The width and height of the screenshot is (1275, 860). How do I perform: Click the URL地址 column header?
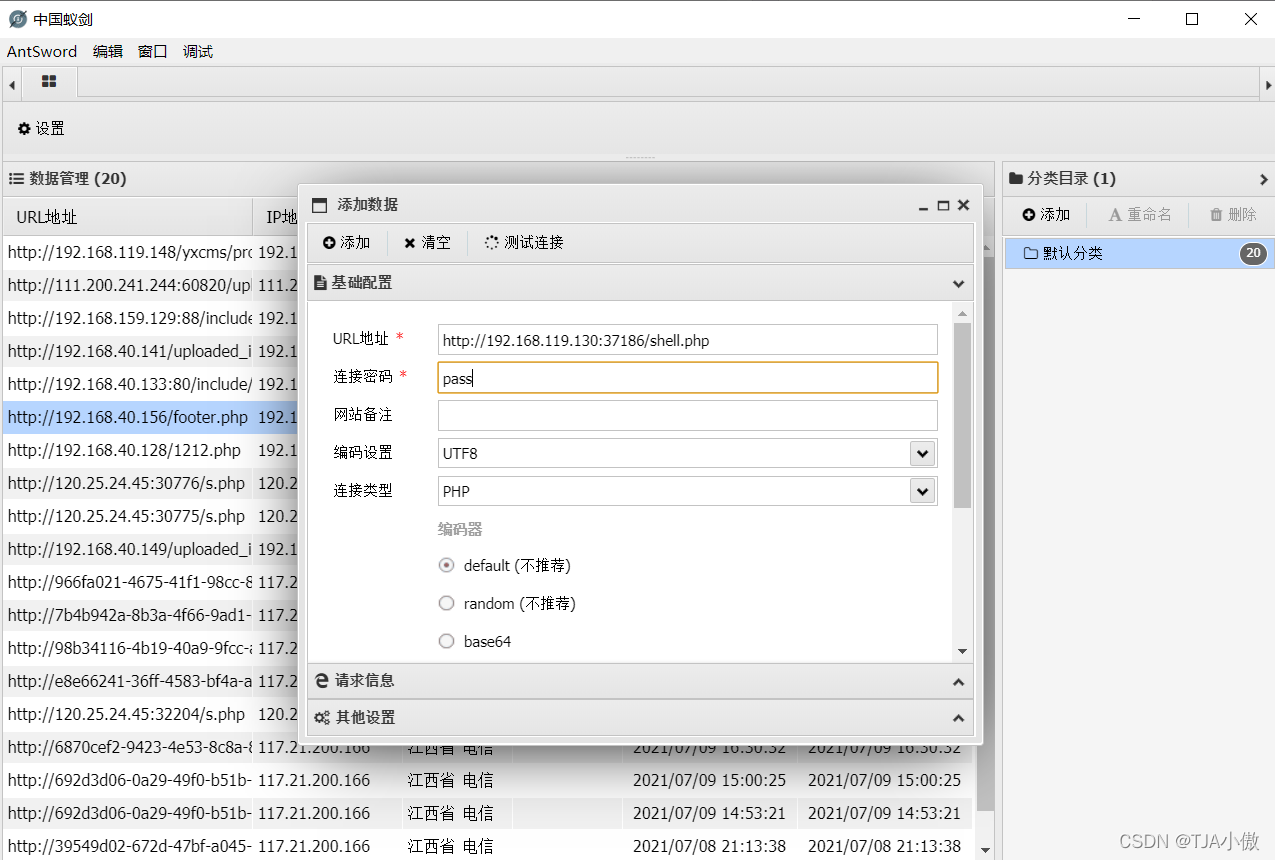pos(127,217)
